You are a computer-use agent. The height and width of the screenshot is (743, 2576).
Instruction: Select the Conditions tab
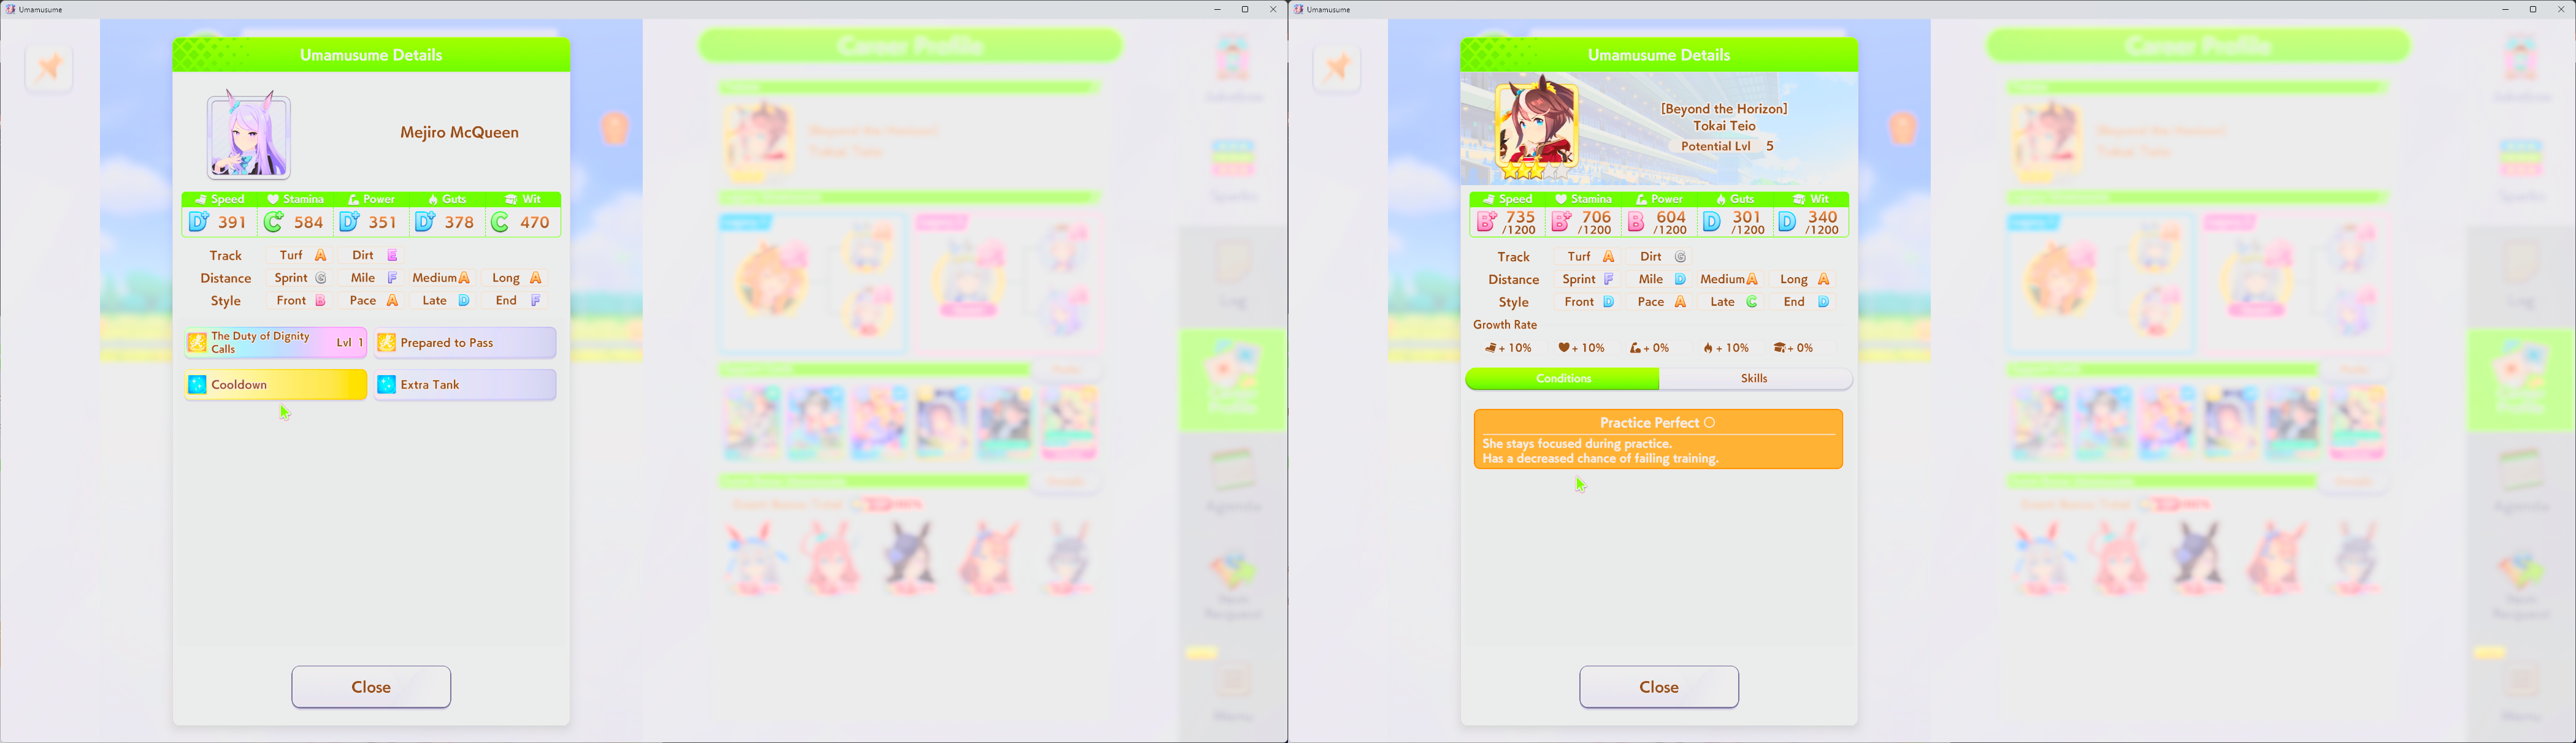click(x=1563, y=379)
